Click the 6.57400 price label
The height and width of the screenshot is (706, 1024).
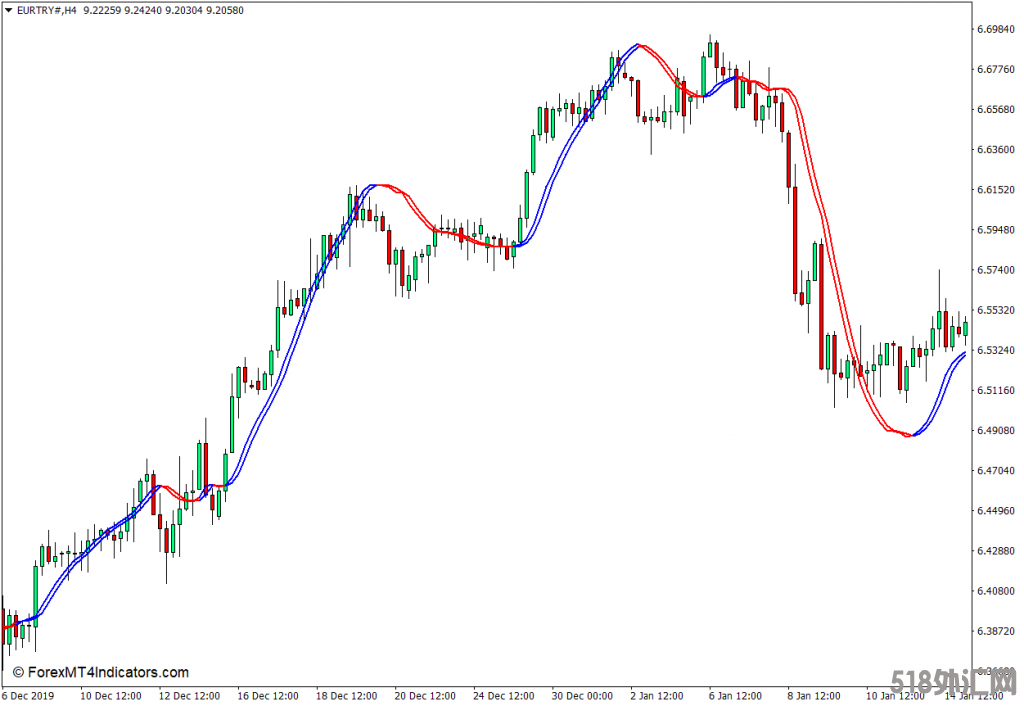(x=996, y=270)
